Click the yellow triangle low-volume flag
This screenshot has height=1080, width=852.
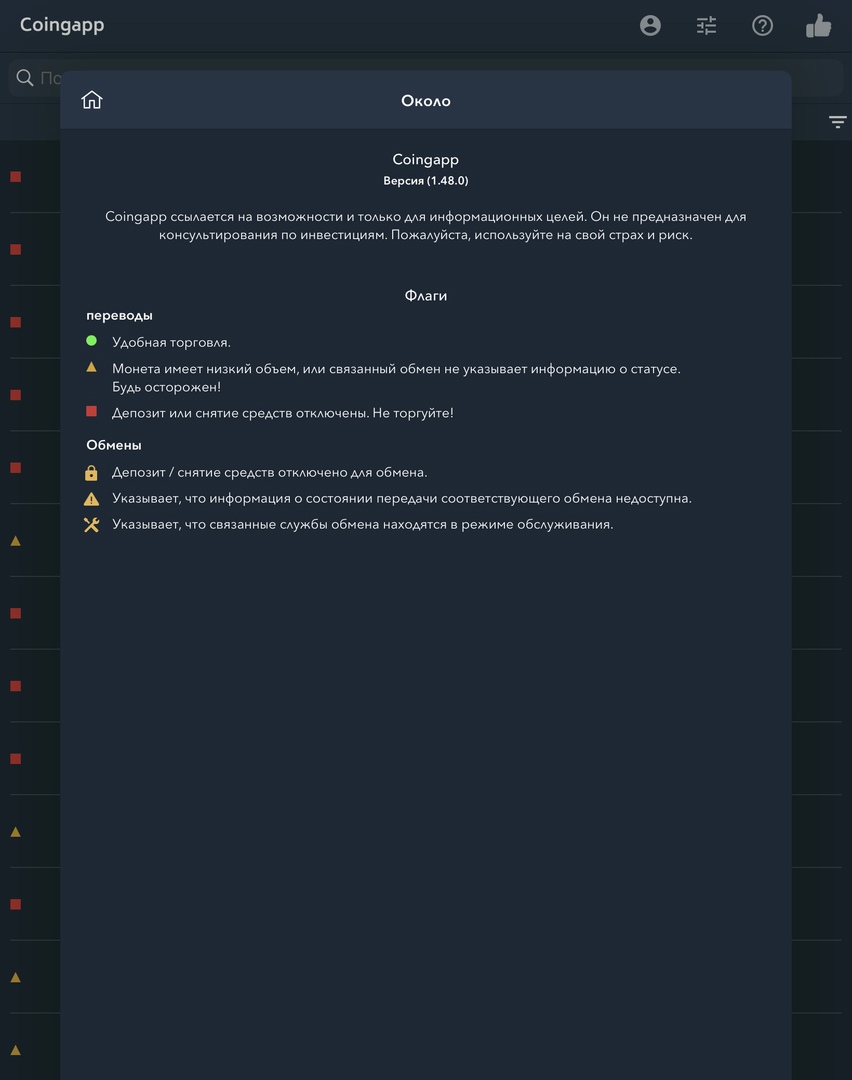tap(91, 367)
